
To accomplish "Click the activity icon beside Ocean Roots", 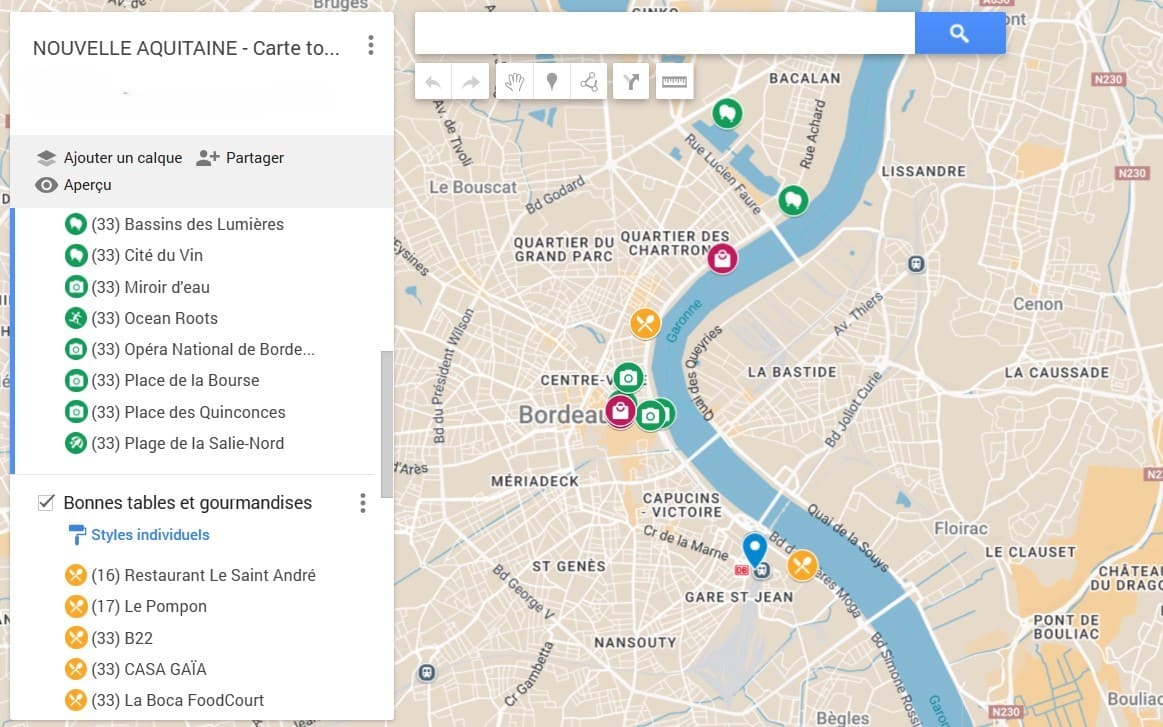I will [76, 318].
